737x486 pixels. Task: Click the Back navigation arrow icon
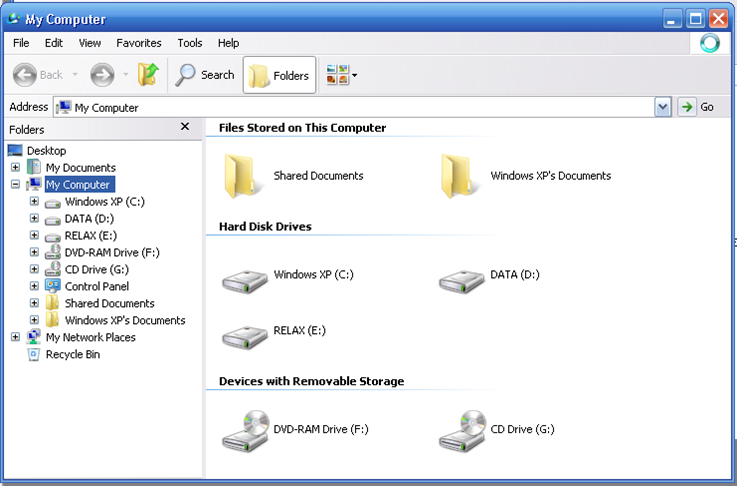(24, 75)
